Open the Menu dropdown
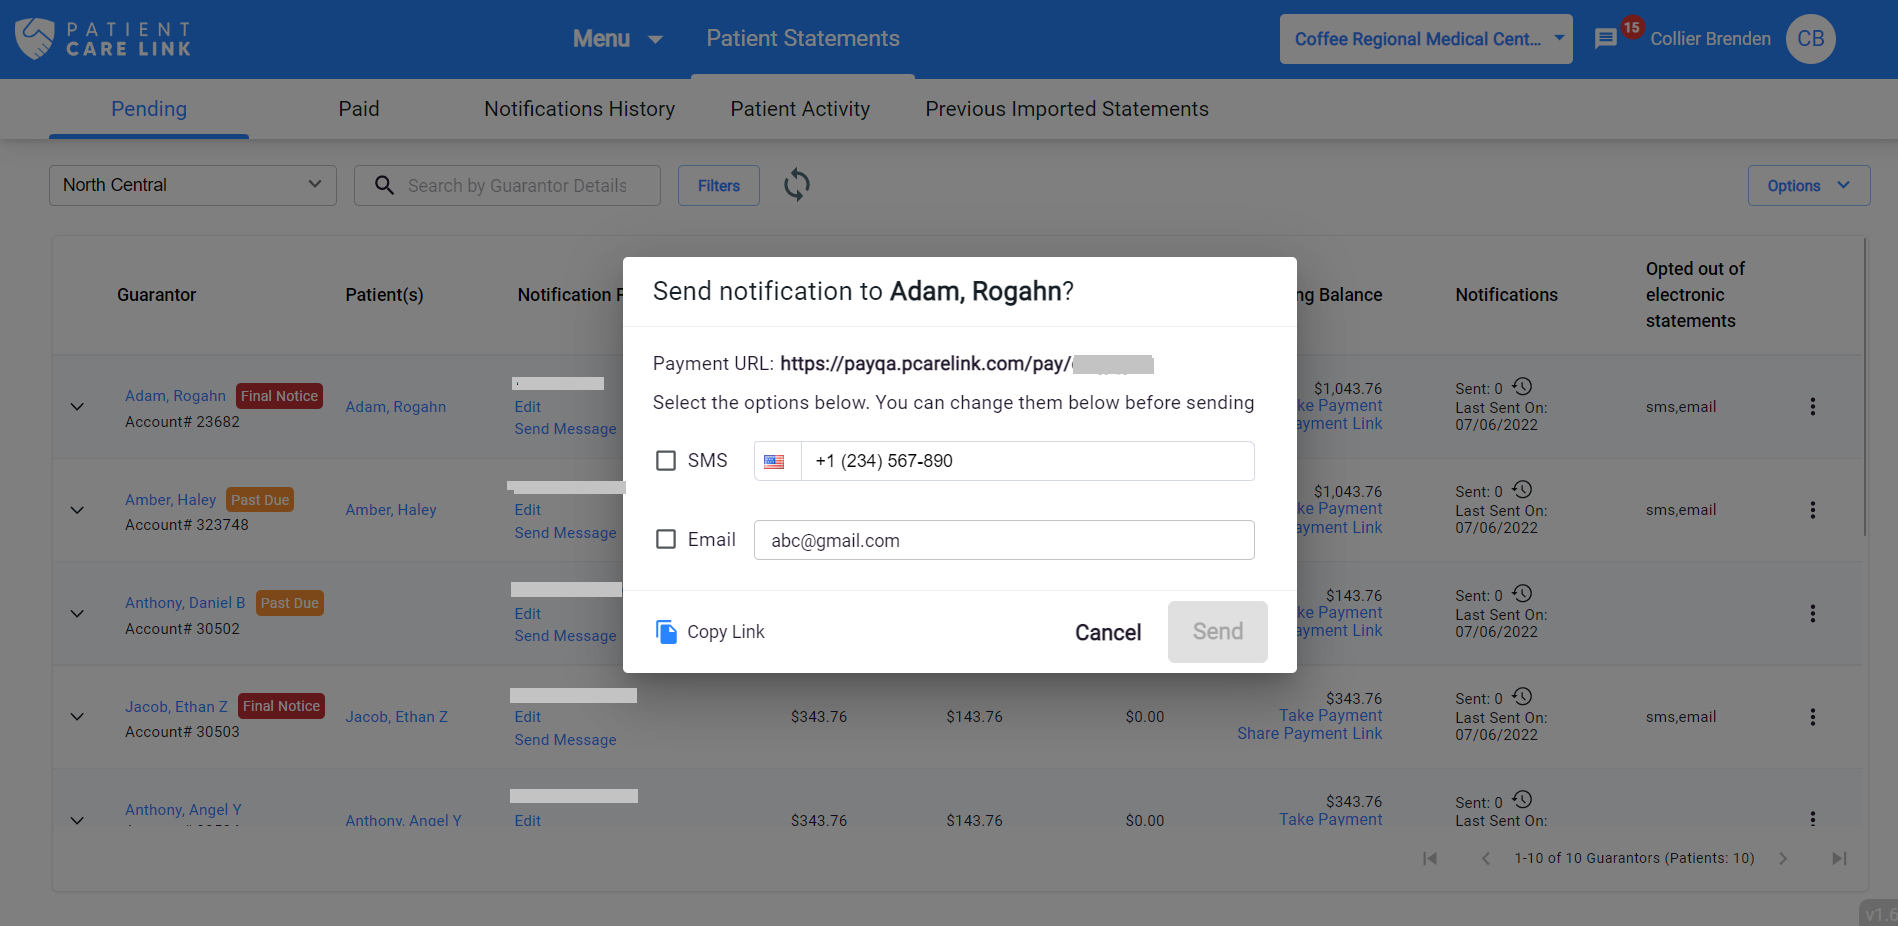 617,39
